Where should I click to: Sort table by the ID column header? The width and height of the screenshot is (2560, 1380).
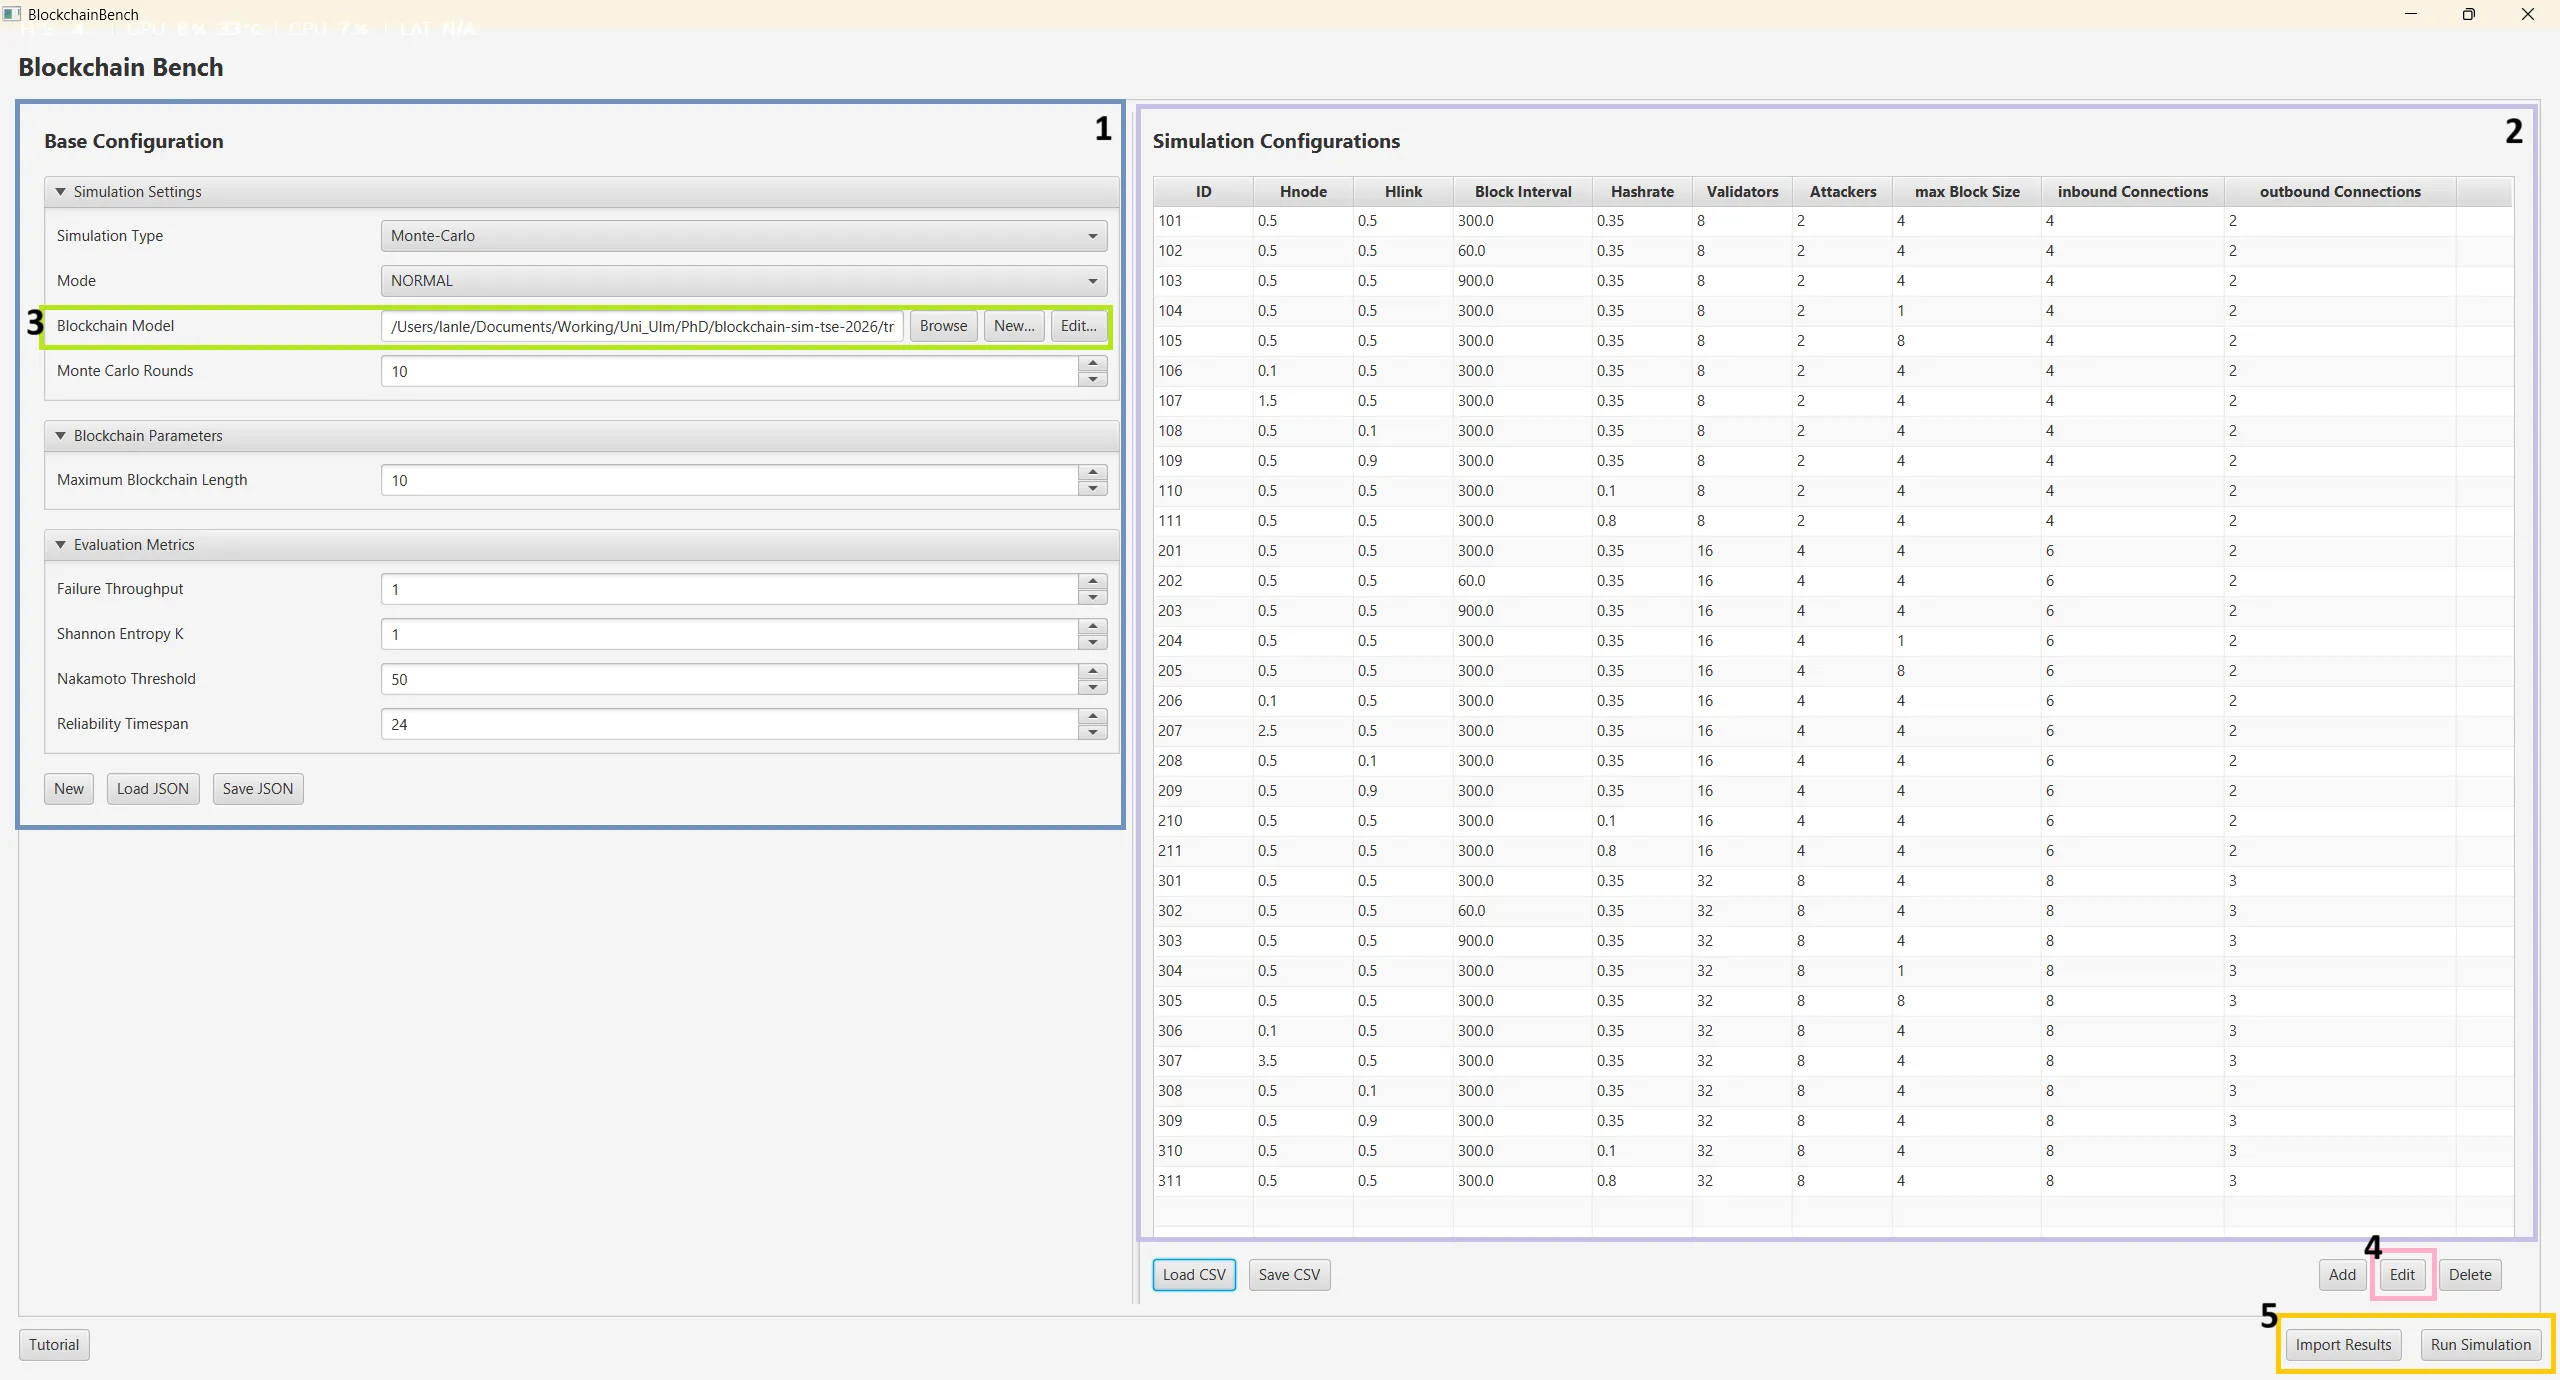tap(1203, 192)
